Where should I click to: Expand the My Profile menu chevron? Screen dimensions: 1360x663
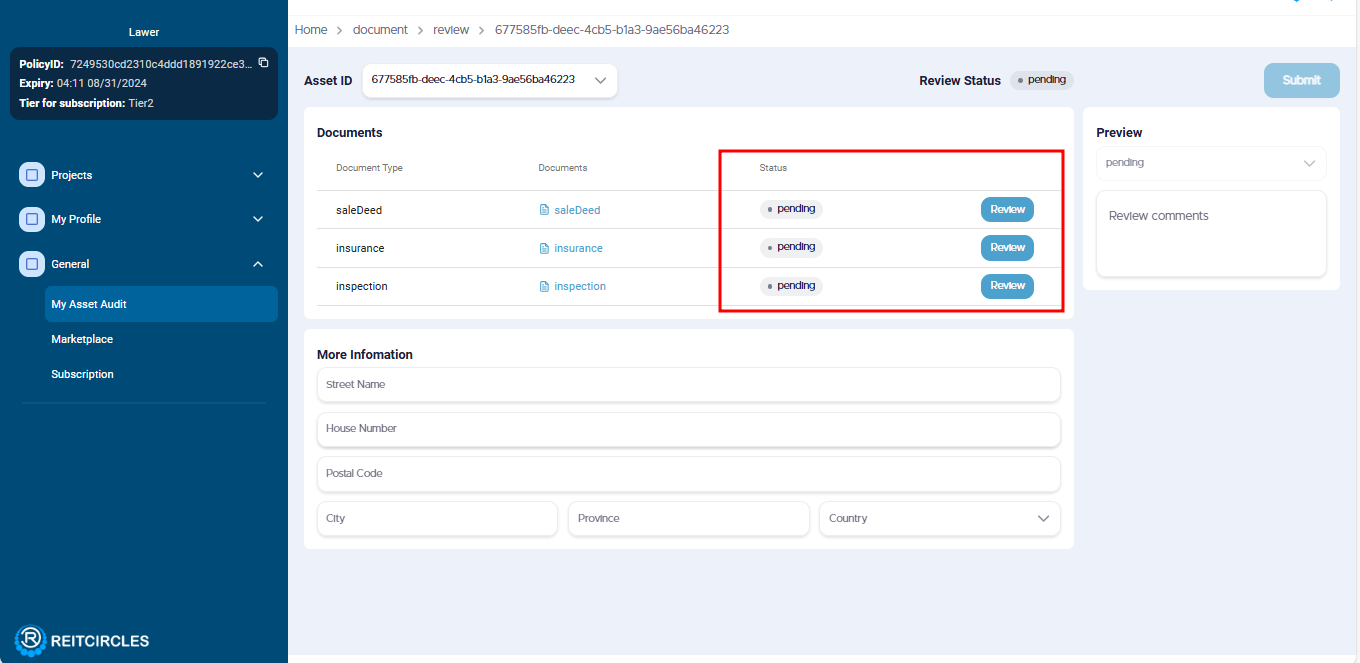(x=258, y=219)
